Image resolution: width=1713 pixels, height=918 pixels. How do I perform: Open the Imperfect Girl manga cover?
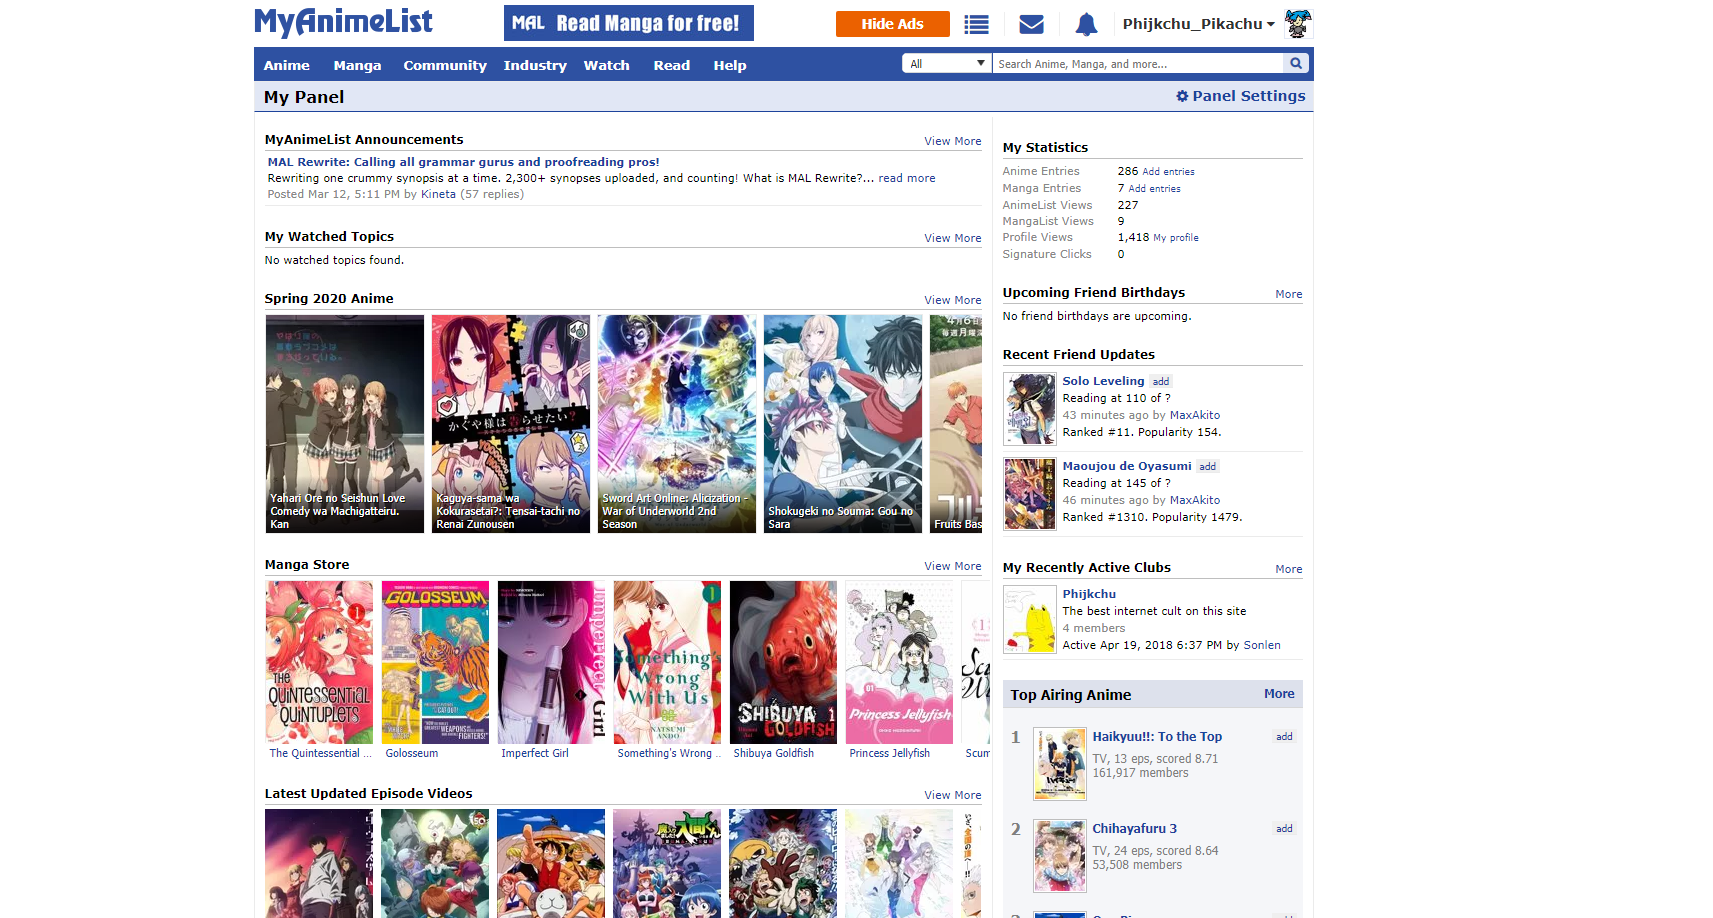(x=551, y=662)
